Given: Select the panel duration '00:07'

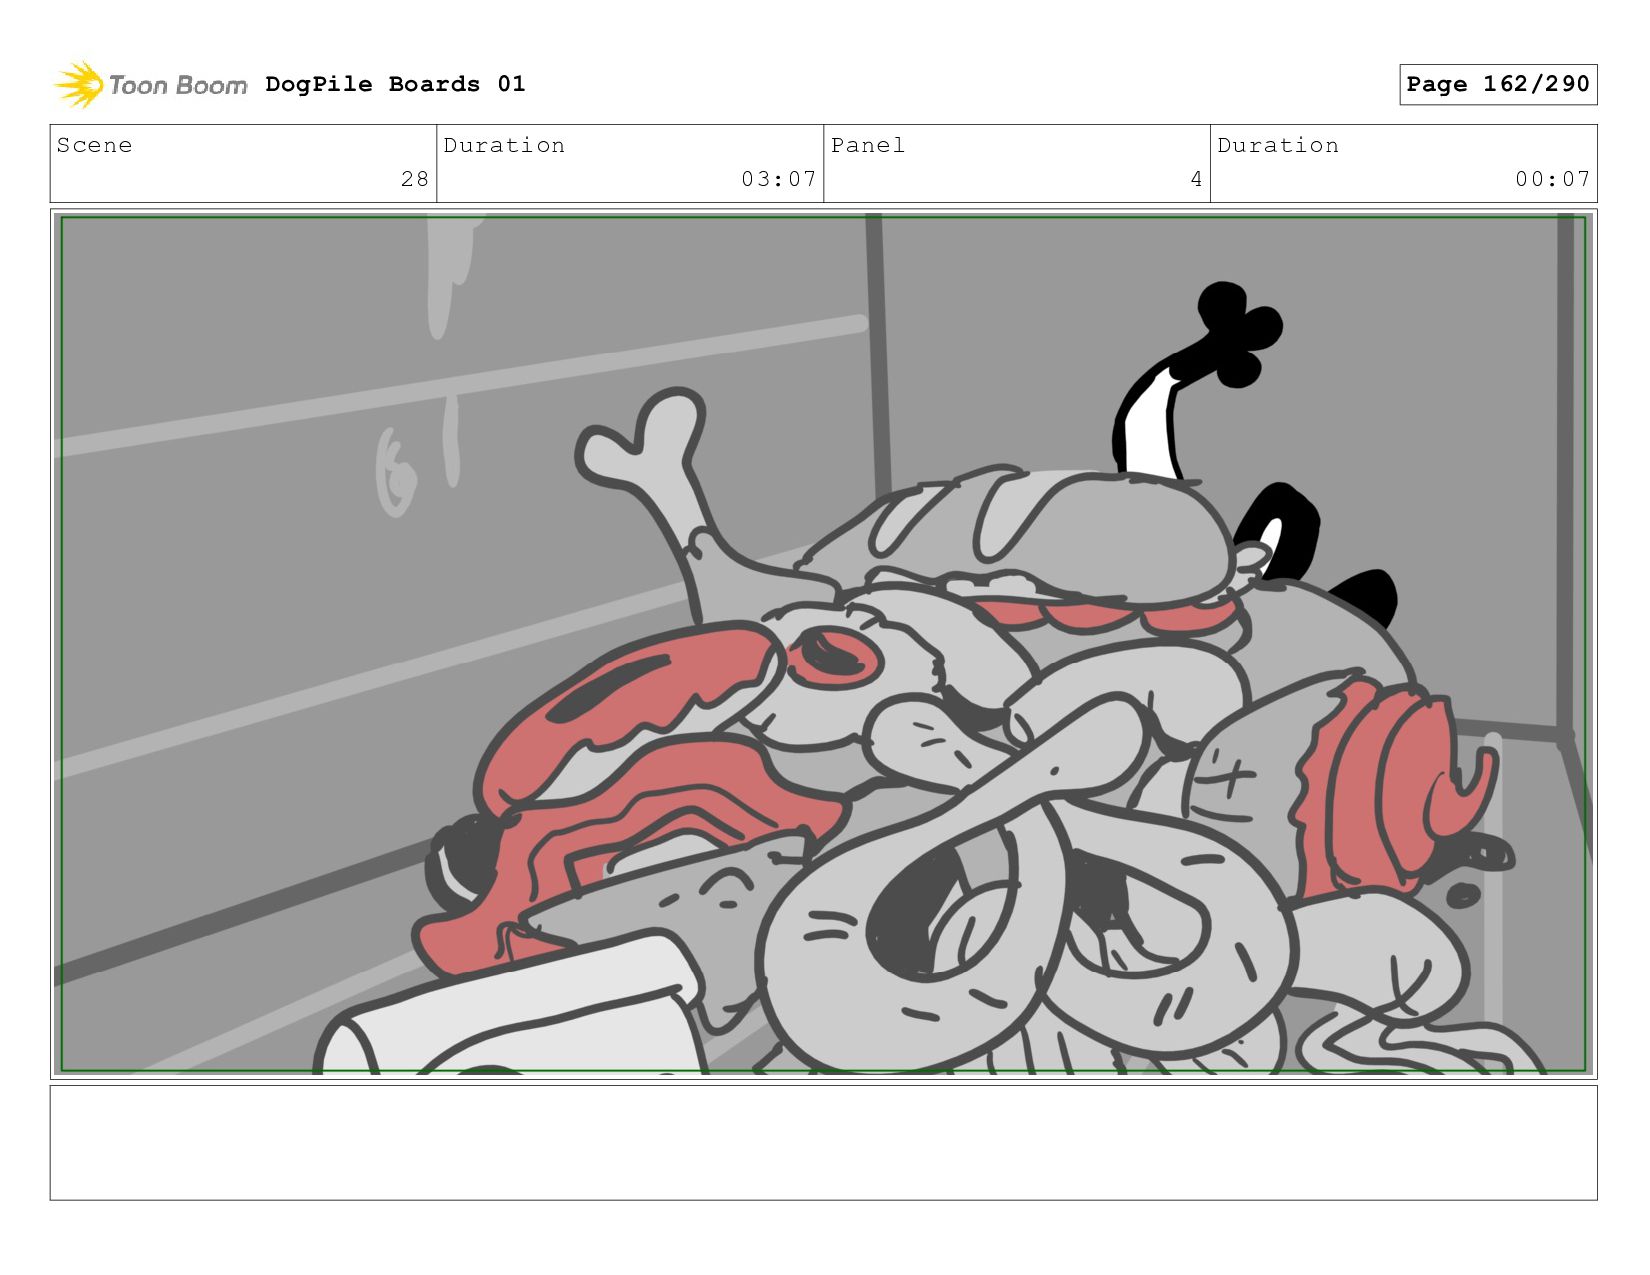Looking at the screenshot, I should pyautogui.click(x=1552, y=179).
